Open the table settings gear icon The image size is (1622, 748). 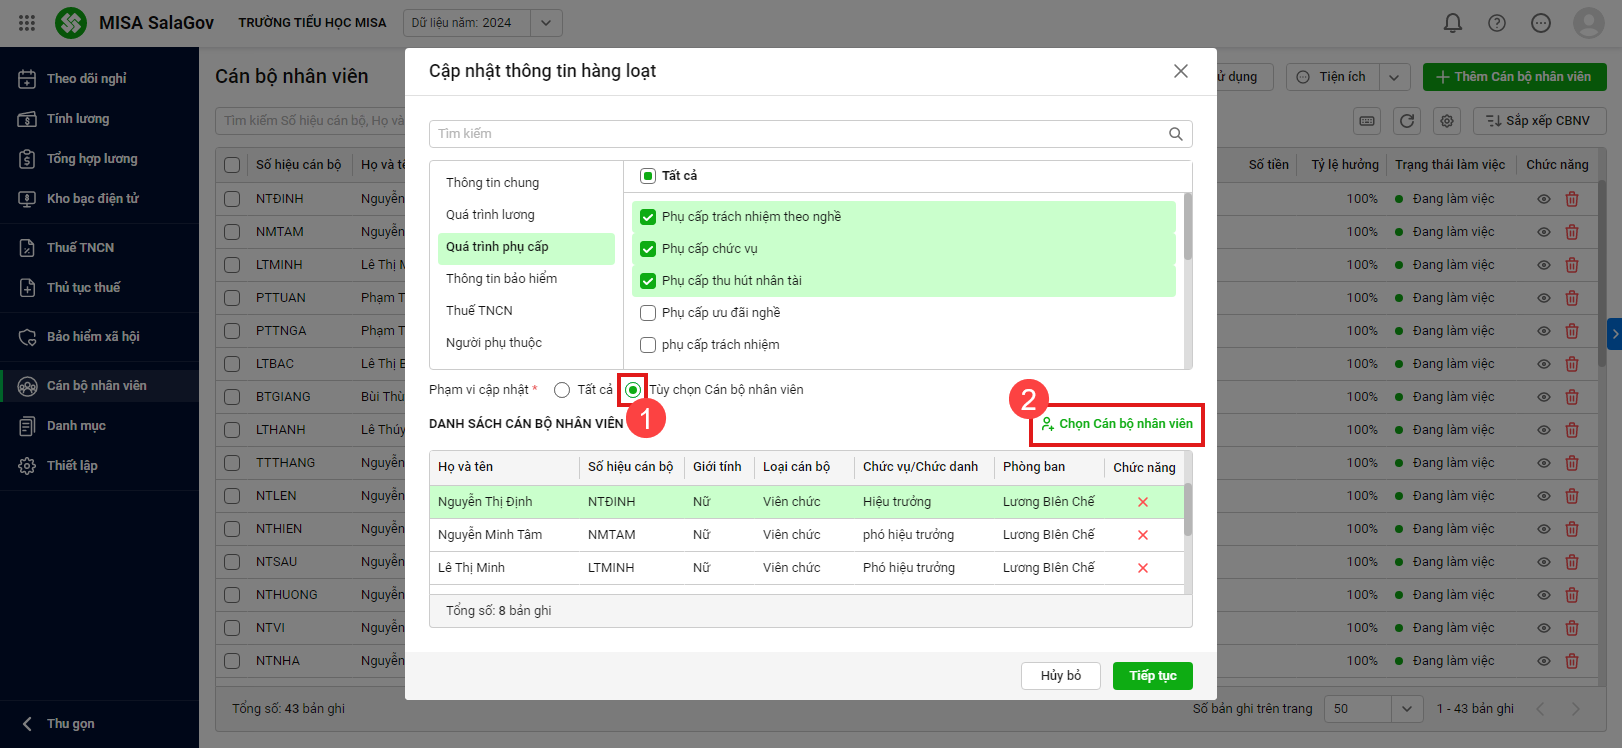click(x=1447, y=121)
